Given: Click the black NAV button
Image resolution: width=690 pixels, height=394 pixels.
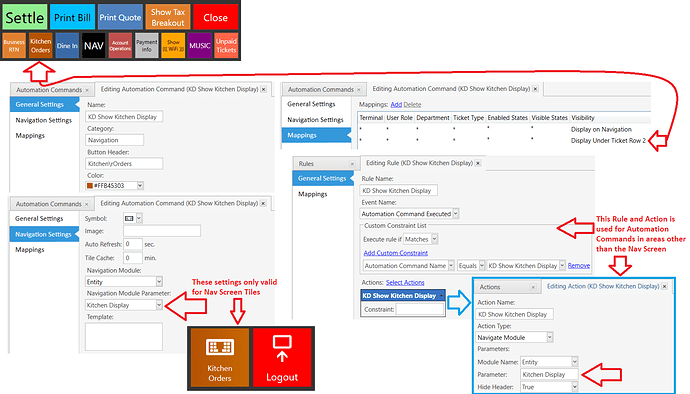Looking at the screenshot, I should (x=94, y=45).
